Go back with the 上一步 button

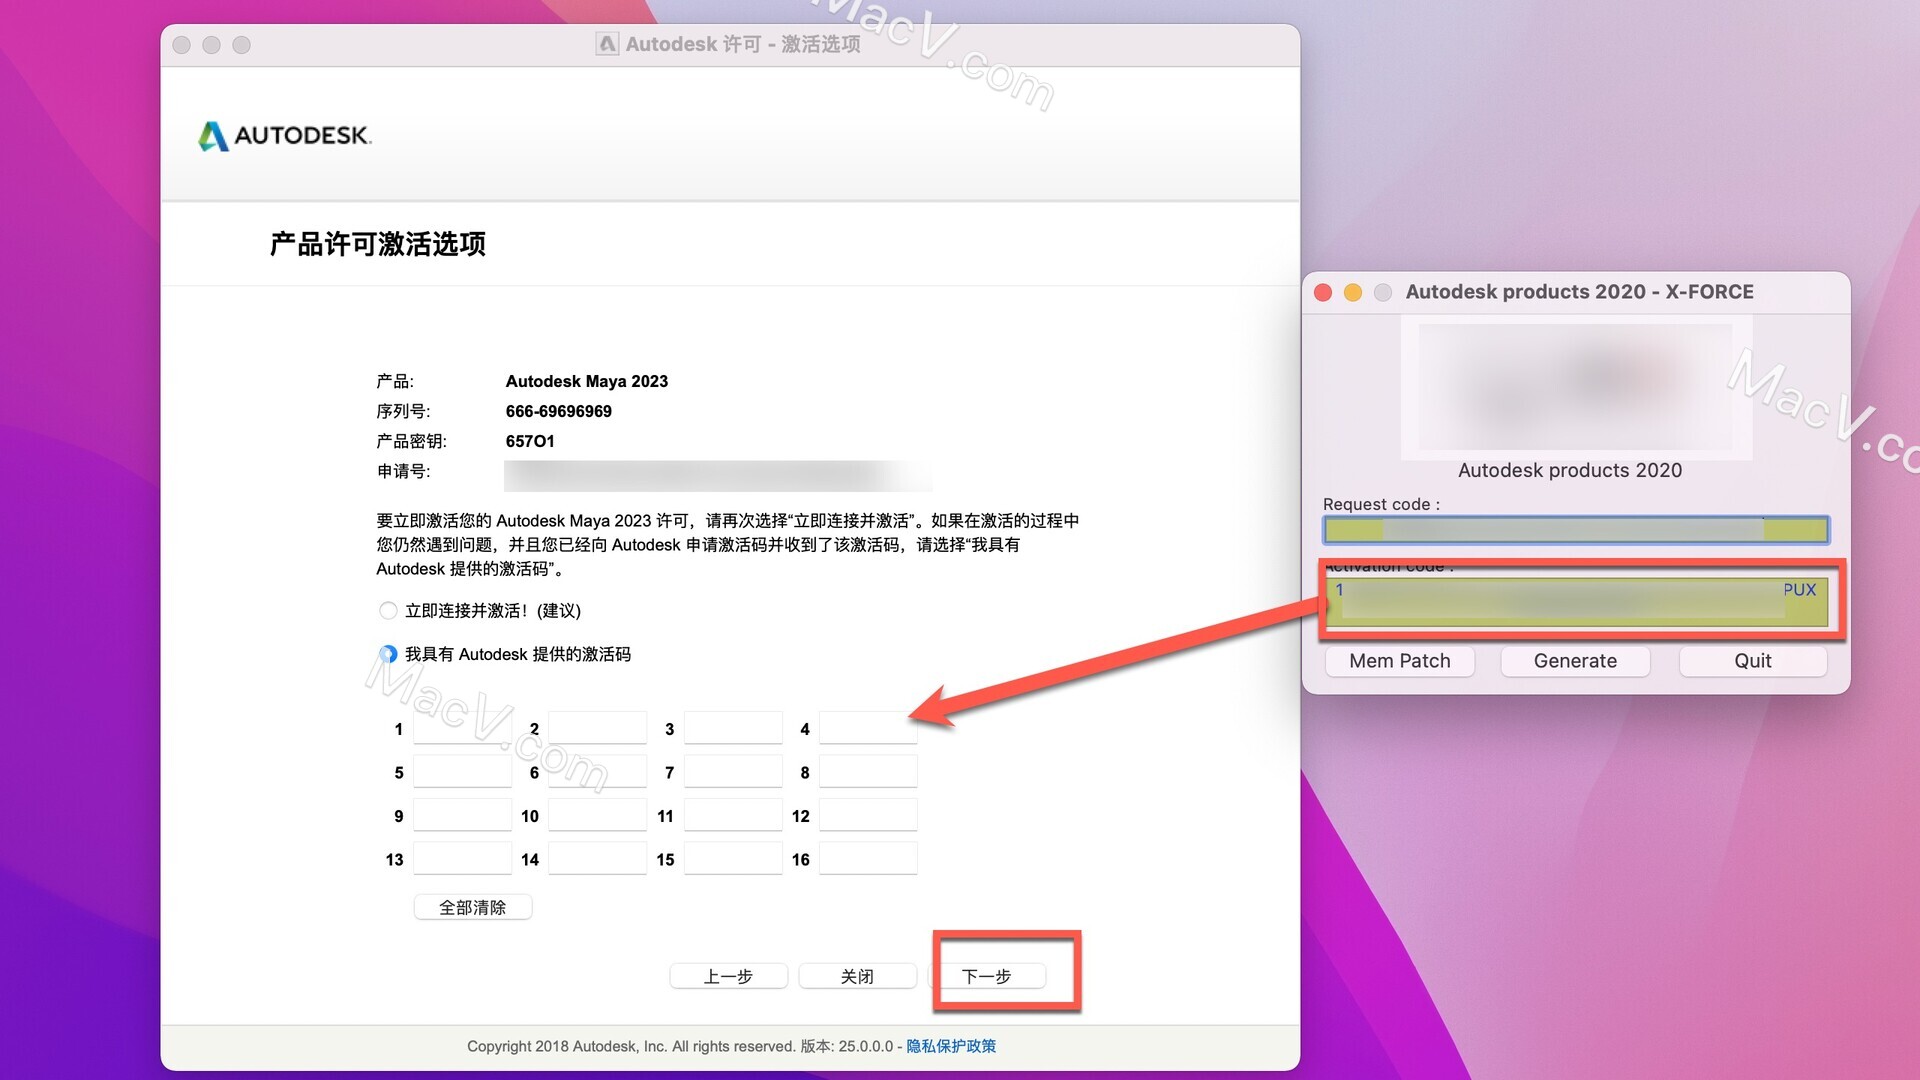pos(728,976)
